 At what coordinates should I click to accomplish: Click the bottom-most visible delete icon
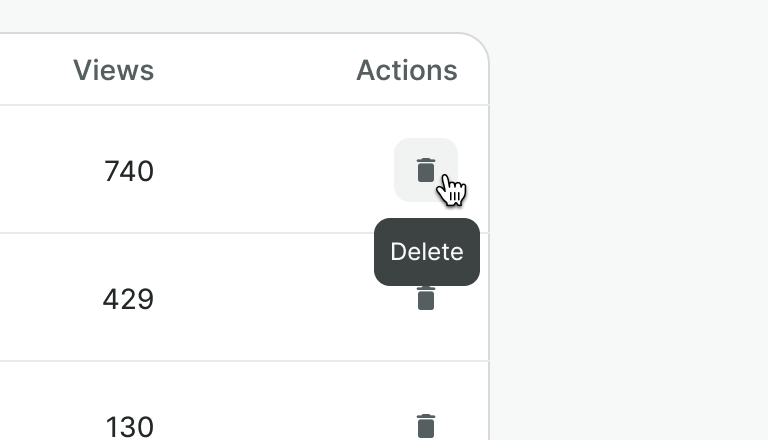(426, 426)
